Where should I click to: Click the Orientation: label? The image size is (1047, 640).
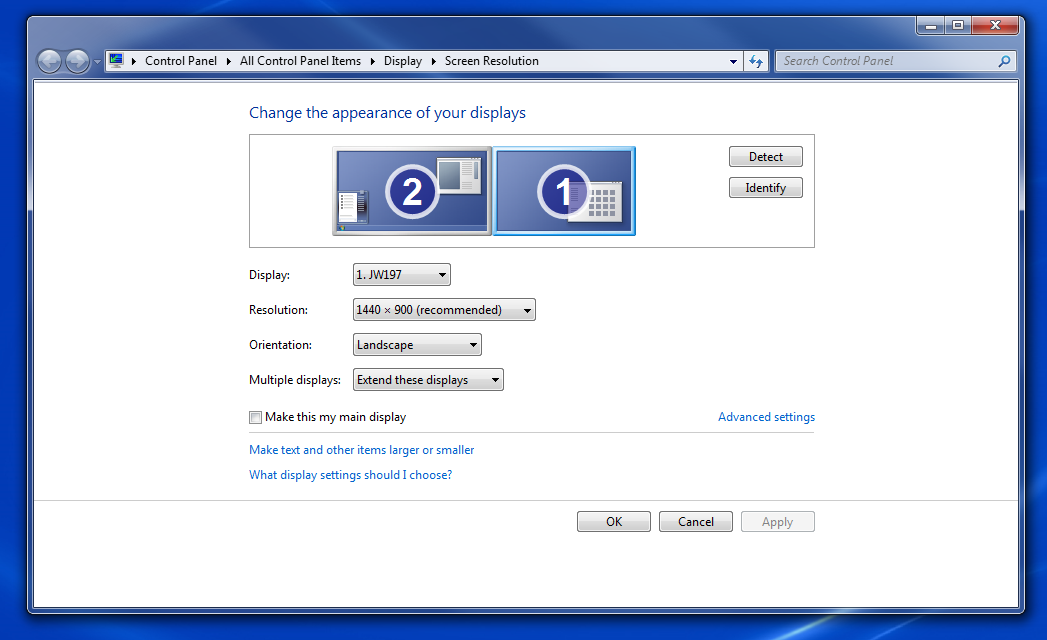click(x=280, y=345)
